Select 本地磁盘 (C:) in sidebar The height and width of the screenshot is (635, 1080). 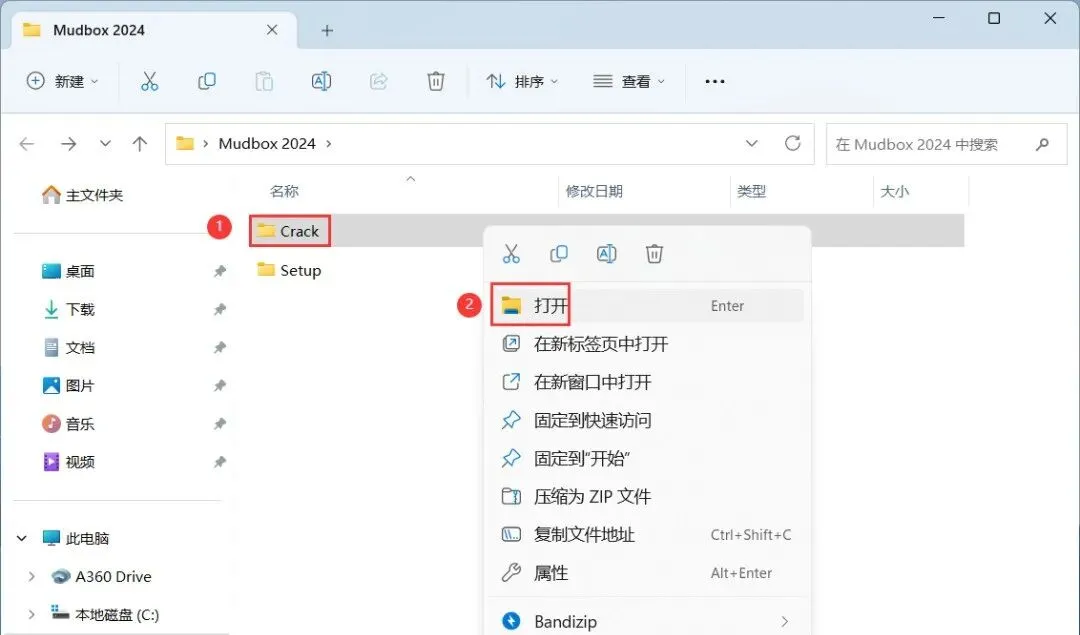coord(105,614)
